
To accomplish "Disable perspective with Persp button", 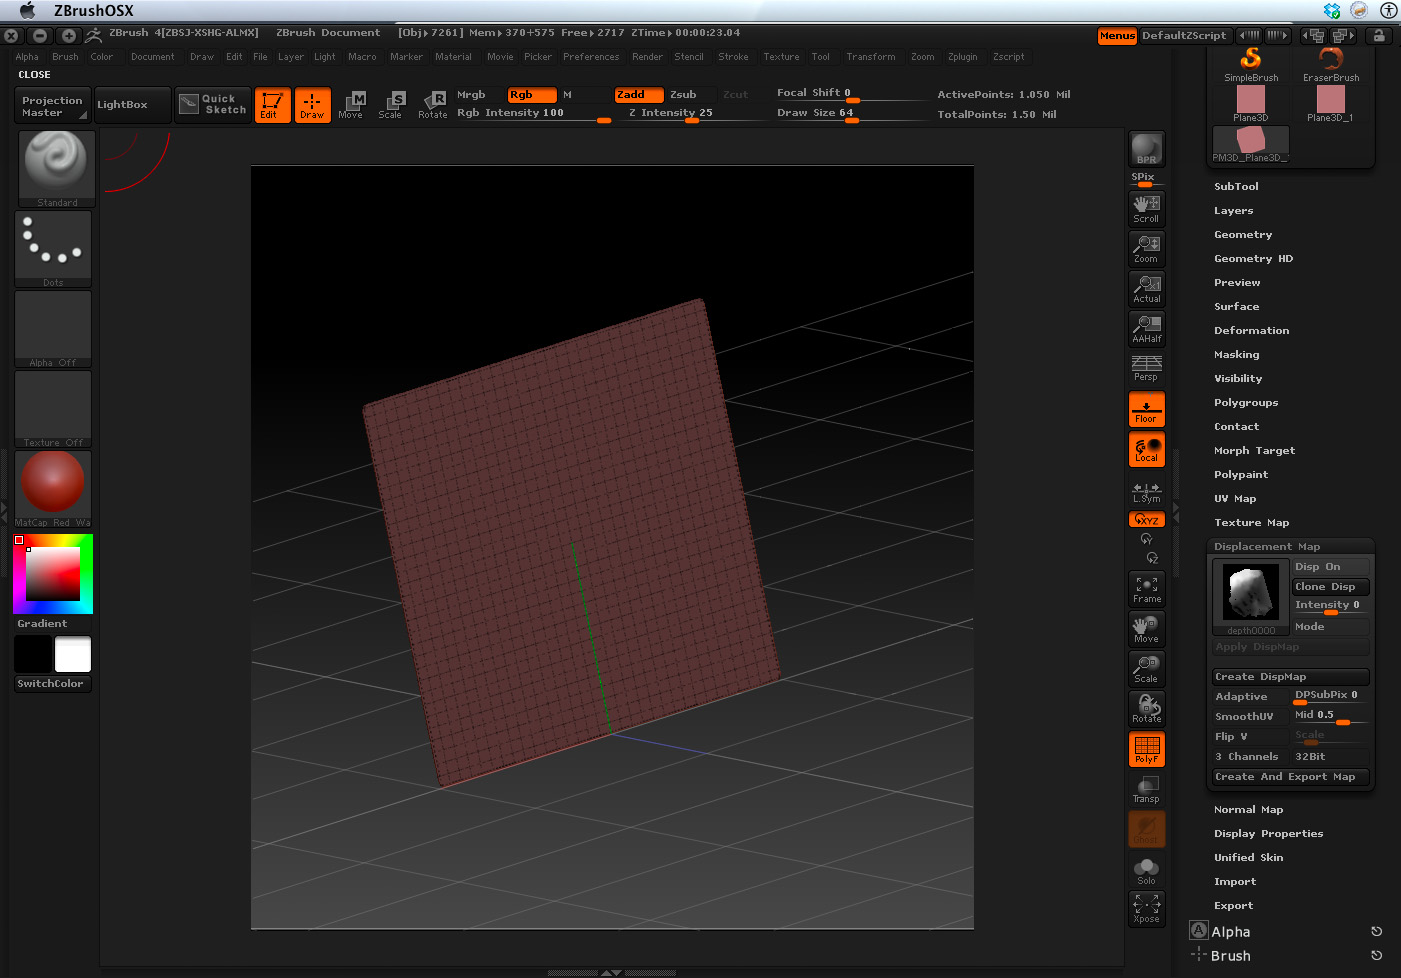I will pos(1146,368).
